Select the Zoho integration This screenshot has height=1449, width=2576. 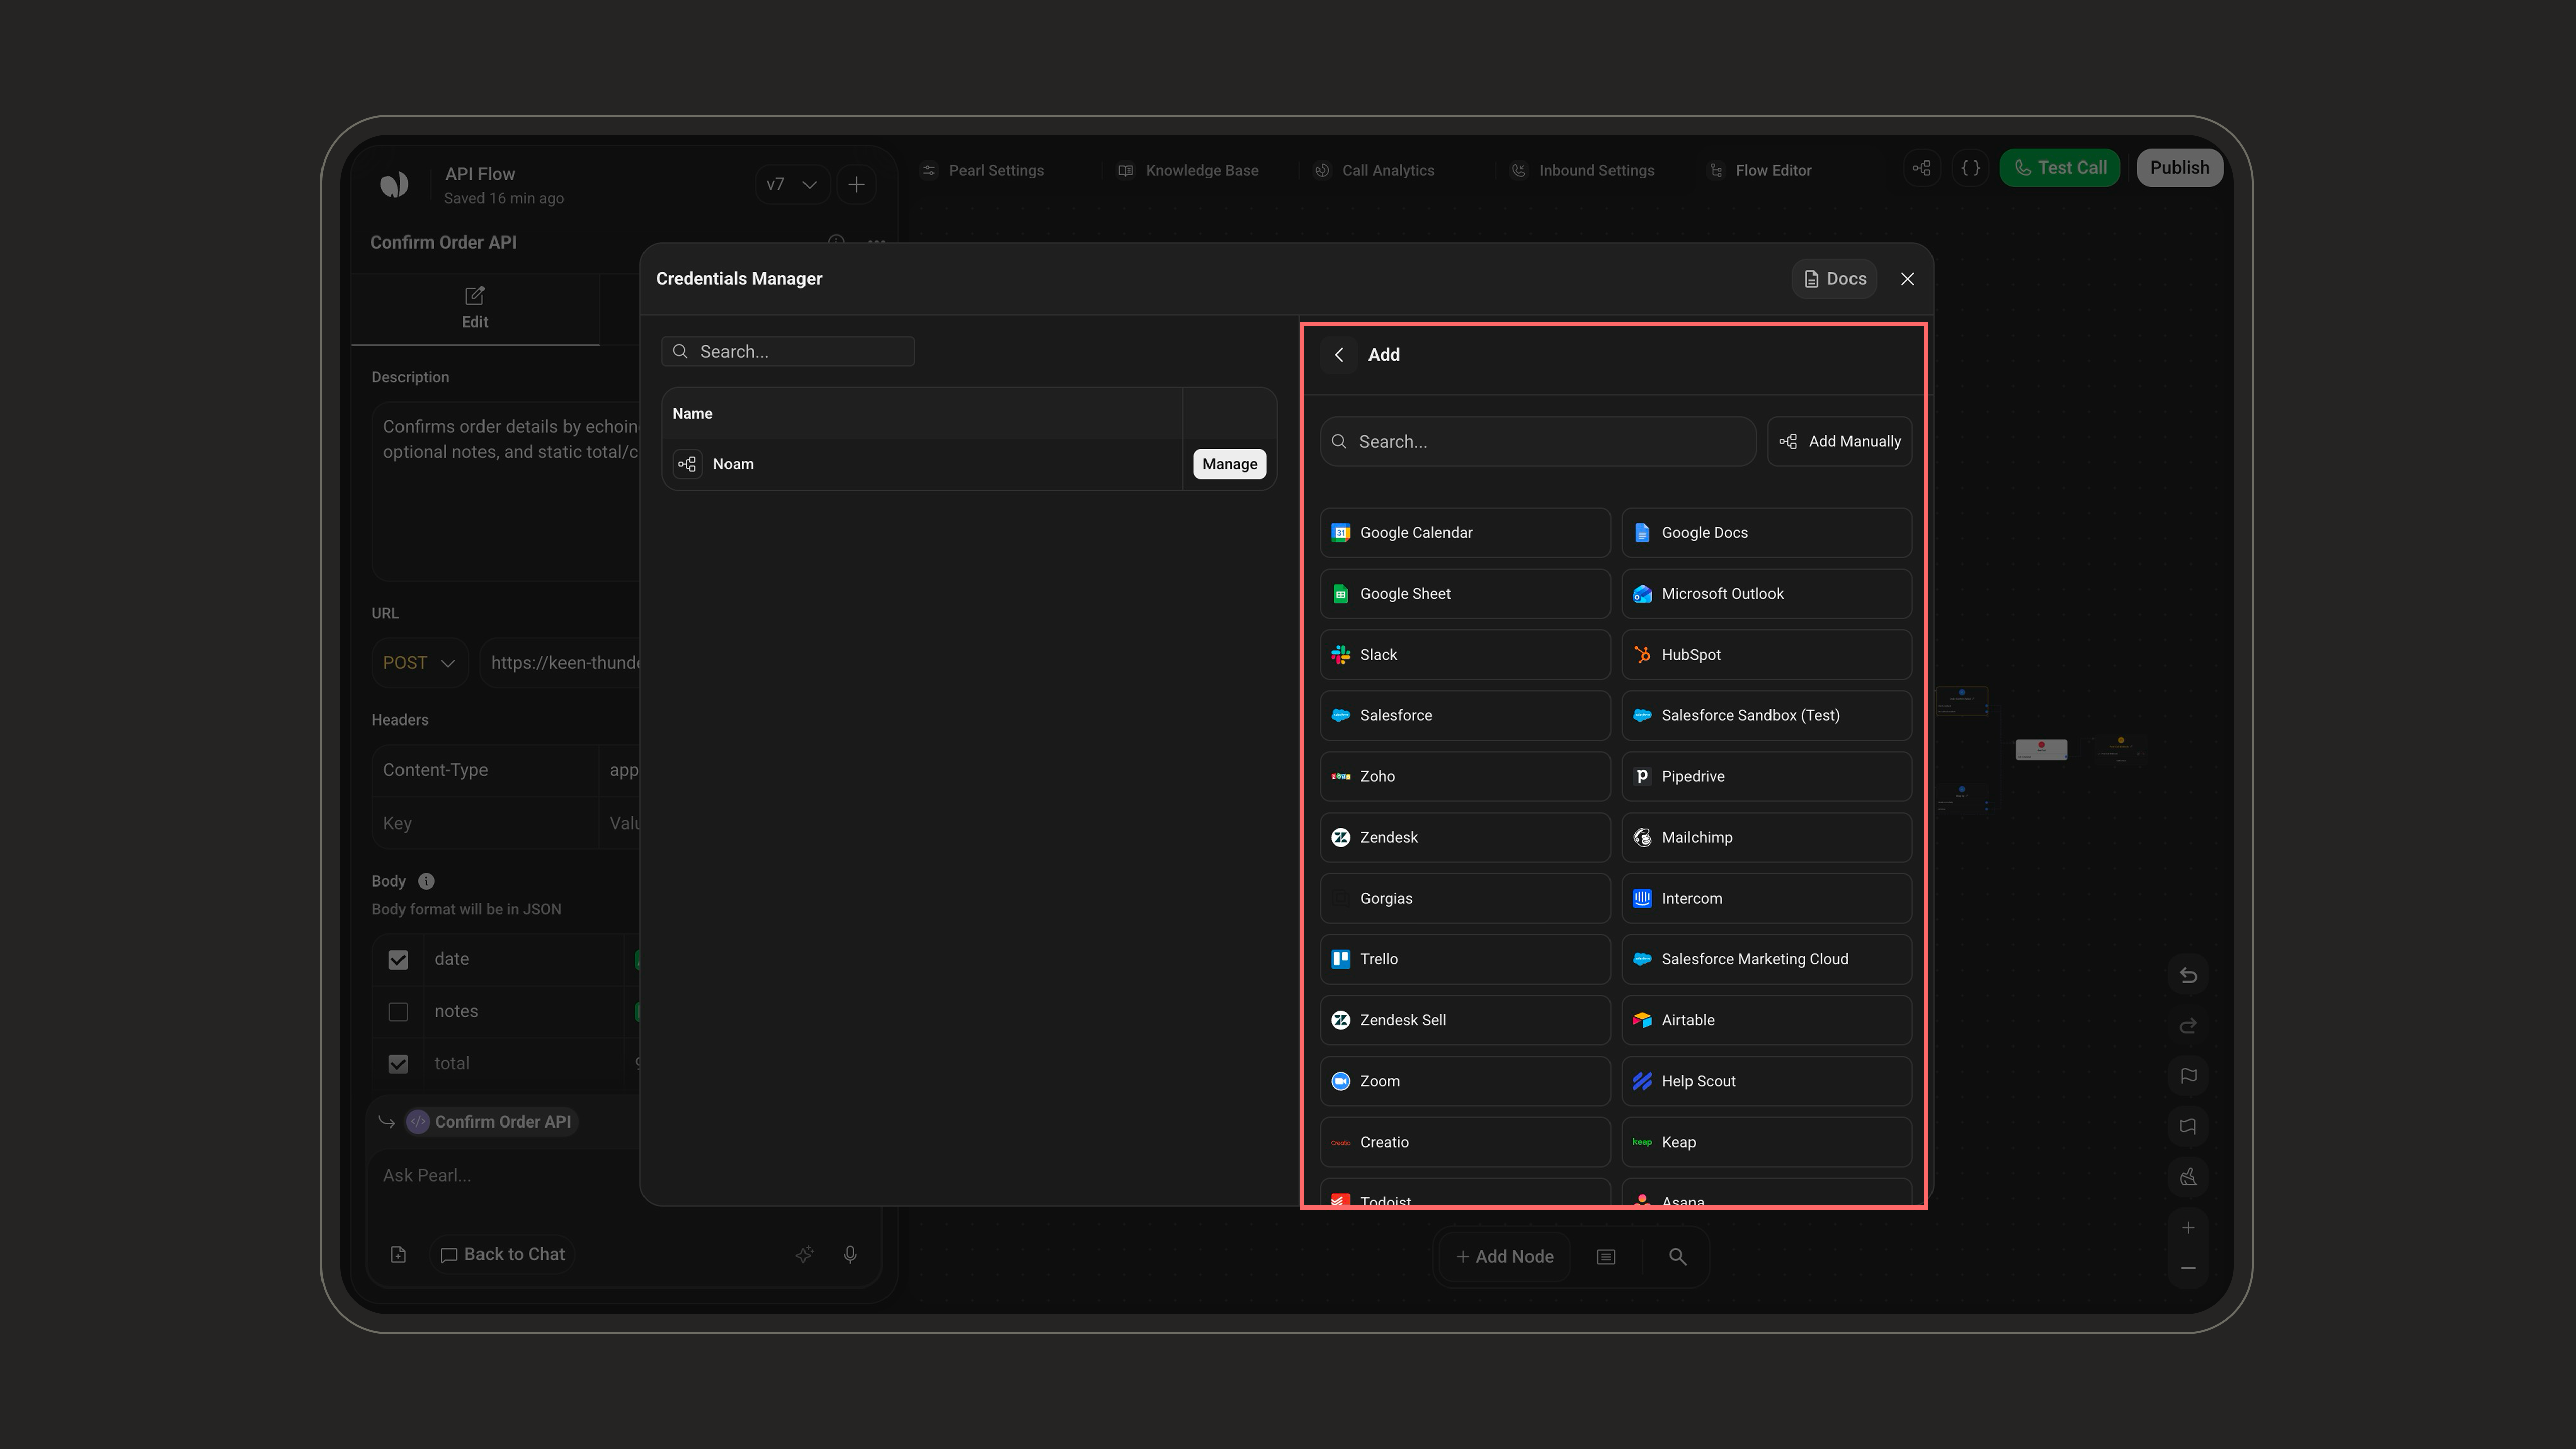(x=1465, y=777)
